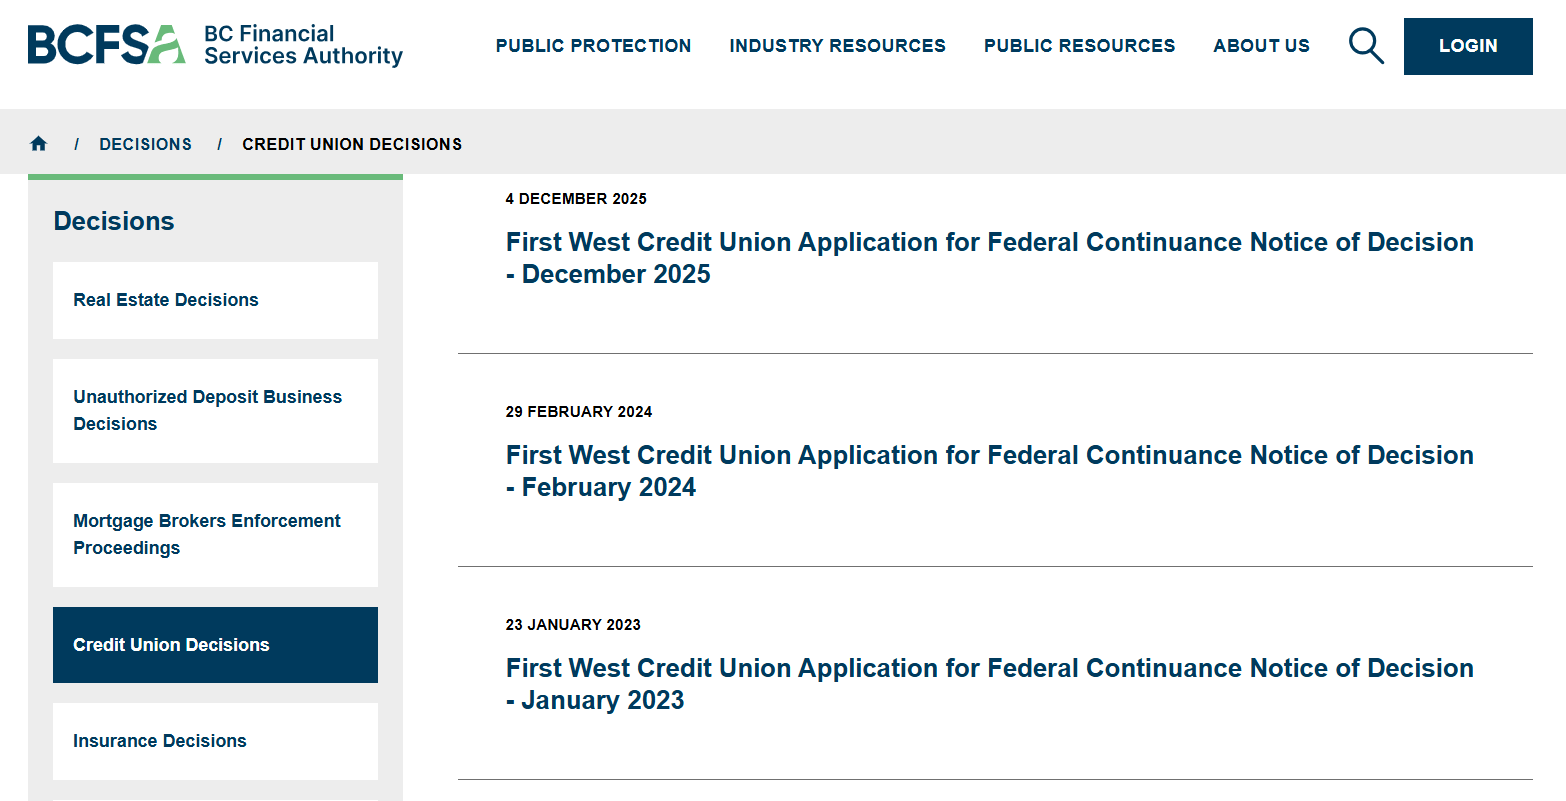
Task: Click the Decisions breadcrumb link
Action: point(146,144)
